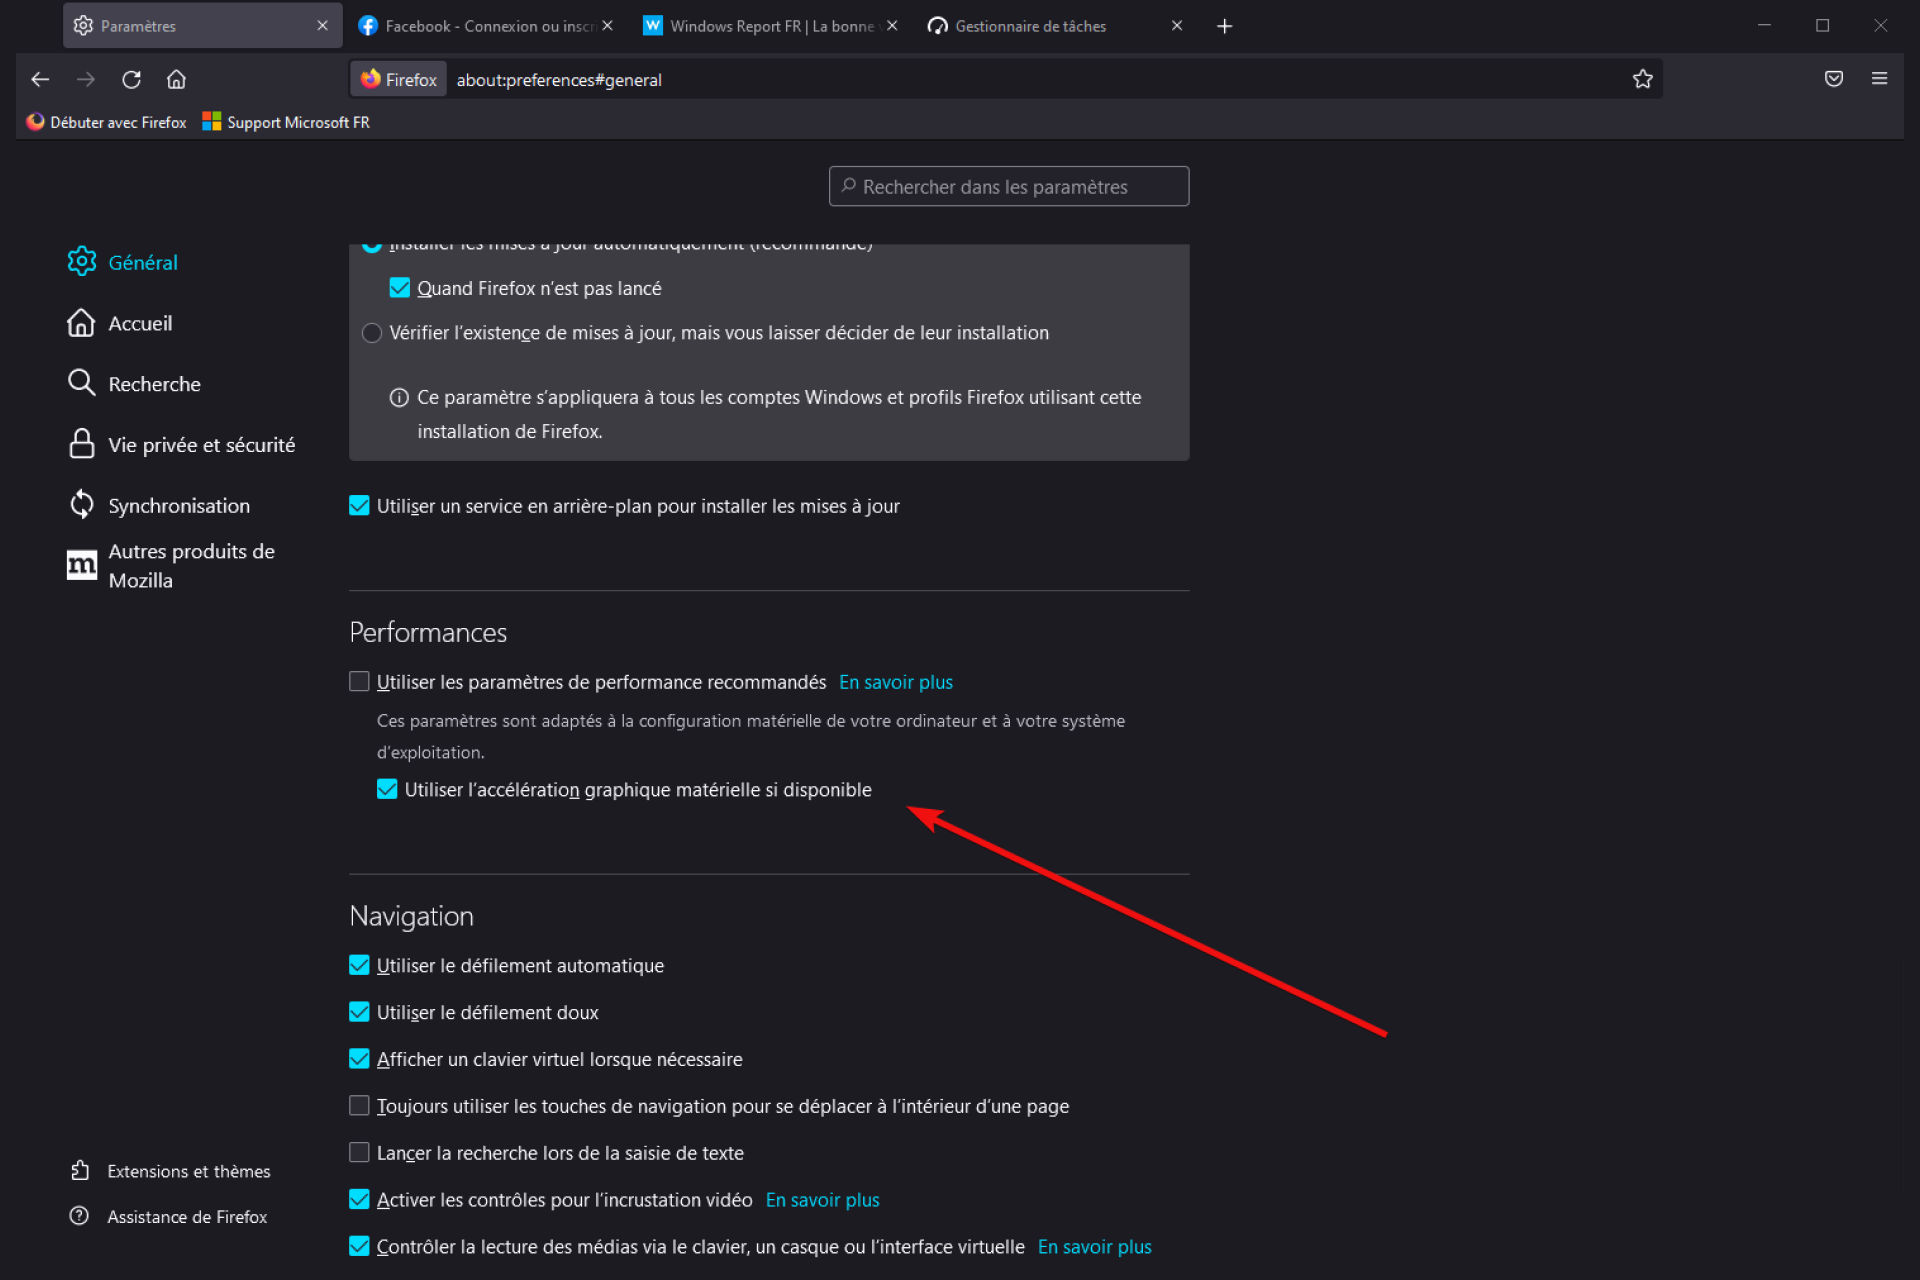Click the Débuter avec Firefox bookmark icon
Viewport: 1920px width, 1280px height.
[x=36, y=122]
